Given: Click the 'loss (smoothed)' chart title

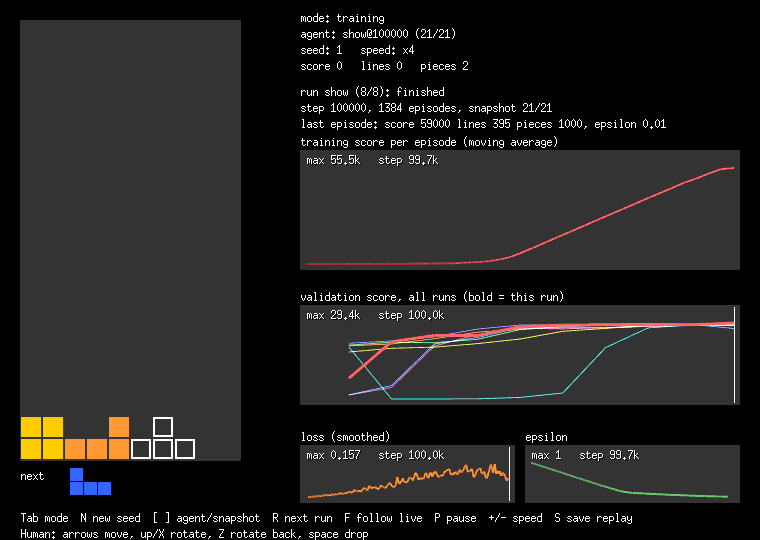Looking at the screenshot, I should [345, 437].
